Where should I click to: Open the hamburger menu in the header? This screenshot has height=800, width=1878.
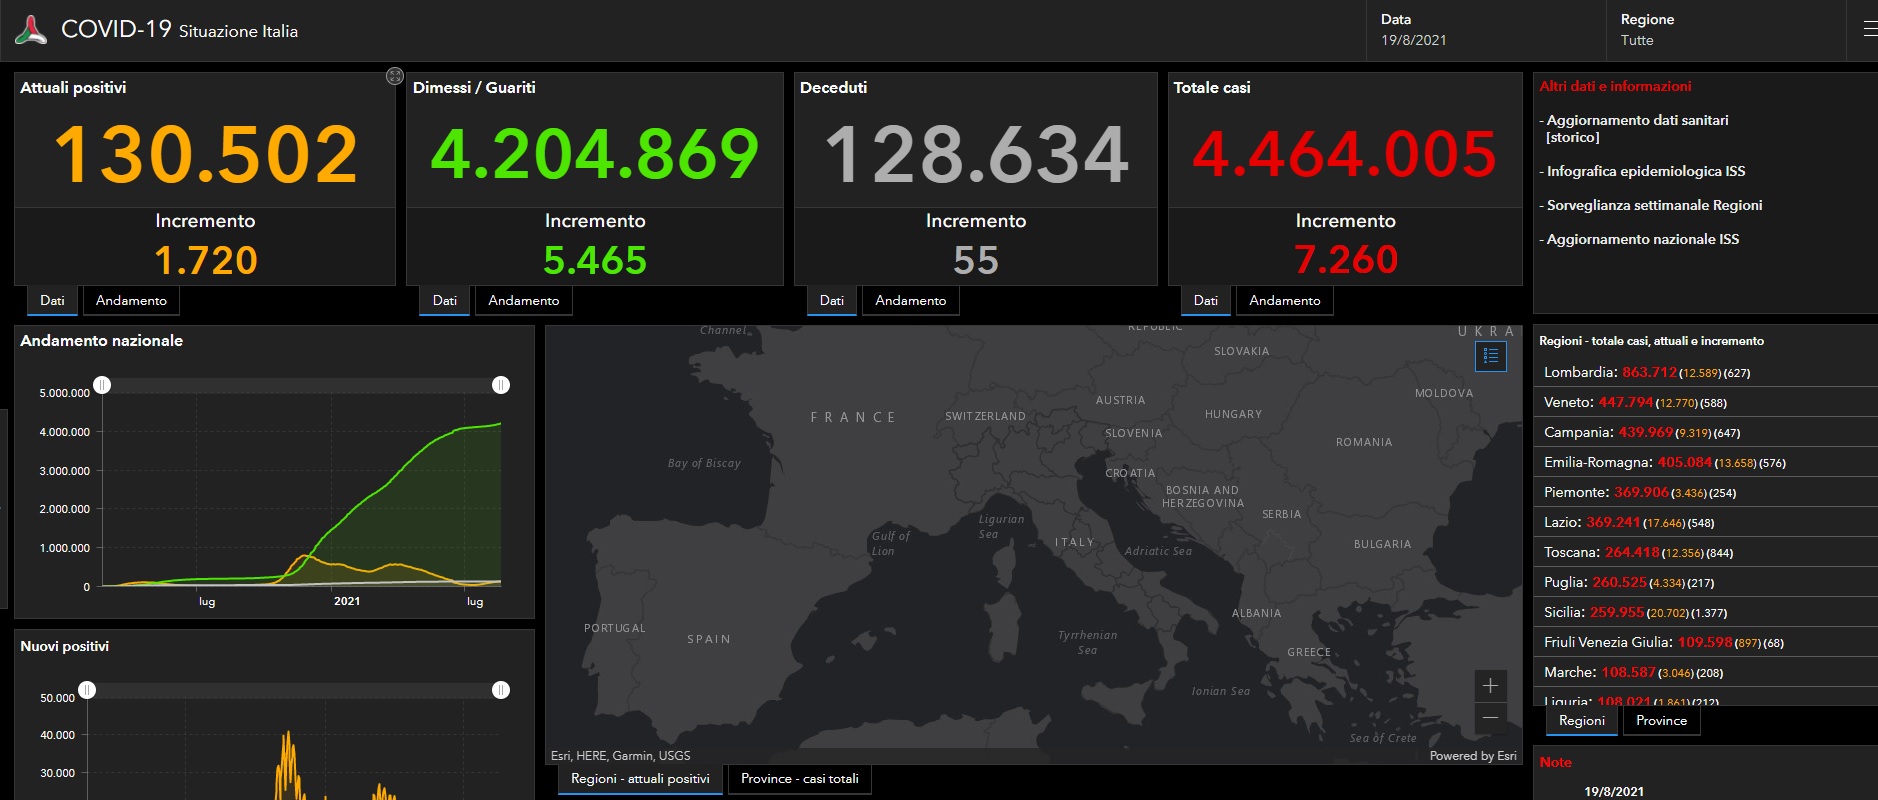coord(1869,30)
